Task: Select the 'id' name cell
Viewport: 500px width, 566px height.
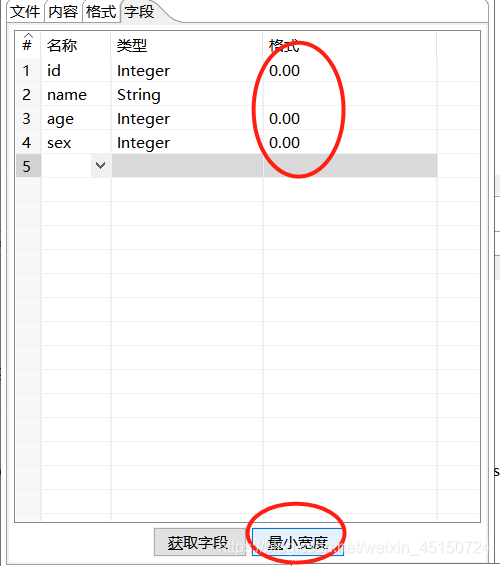Action: (x=75, y=70)
